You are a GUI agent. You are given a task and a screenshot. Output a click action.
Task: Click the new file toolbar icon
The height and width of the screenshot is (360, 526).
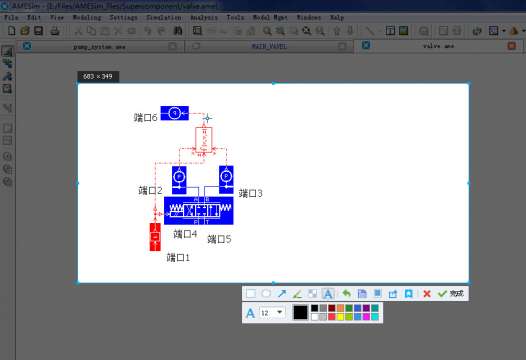pyautogui.click(x=11, y=31)
